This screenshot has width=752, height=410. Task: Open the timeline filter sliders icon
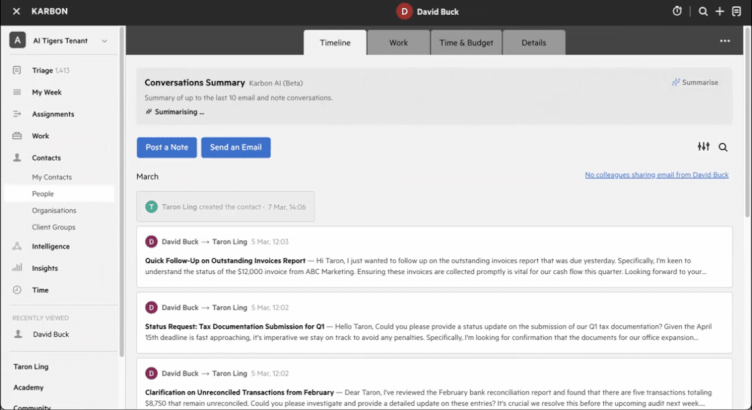pos(704,147)
